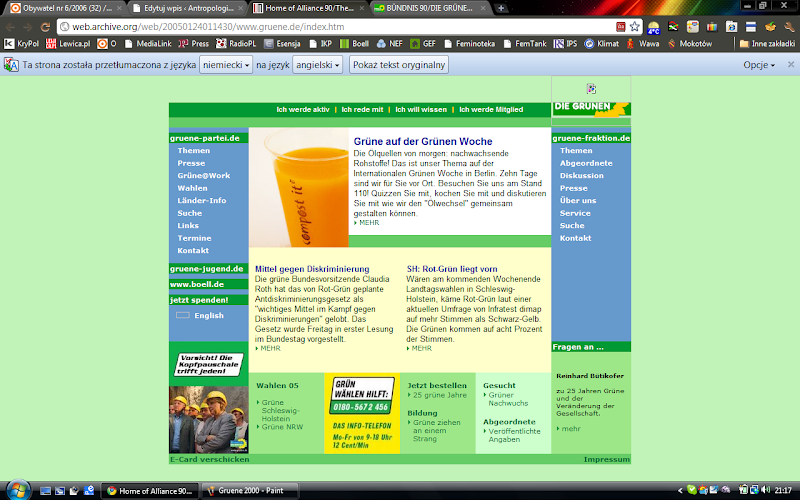
Task: Open the target language dropdown 'angielski'
Action: pyautogui.click(x=317, y=65)
